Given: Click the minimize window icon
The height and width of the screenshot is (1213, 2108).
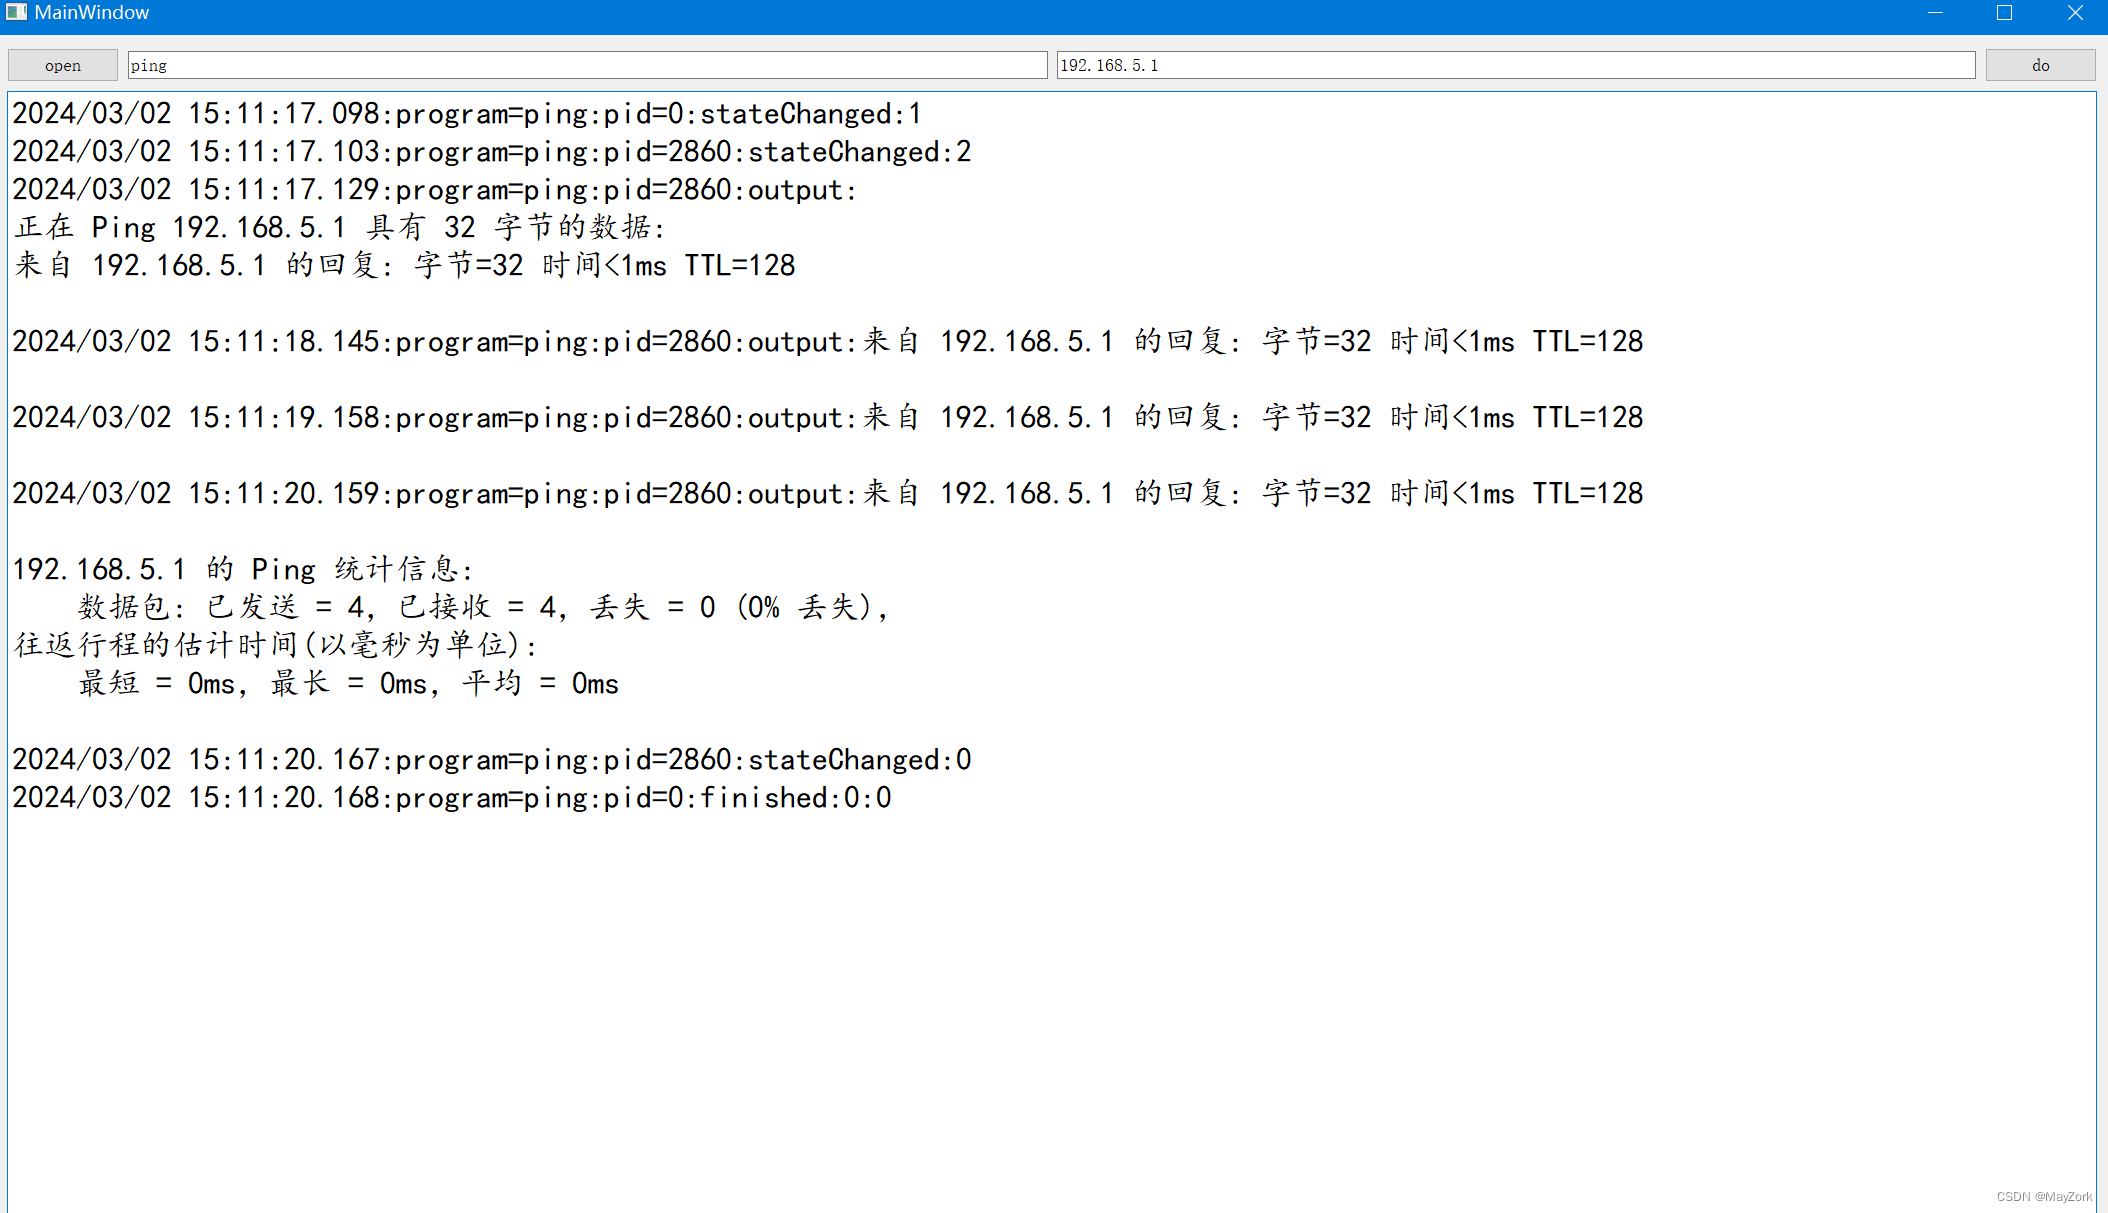Looking at the screenshot, I should click(x=1934, y=14).
